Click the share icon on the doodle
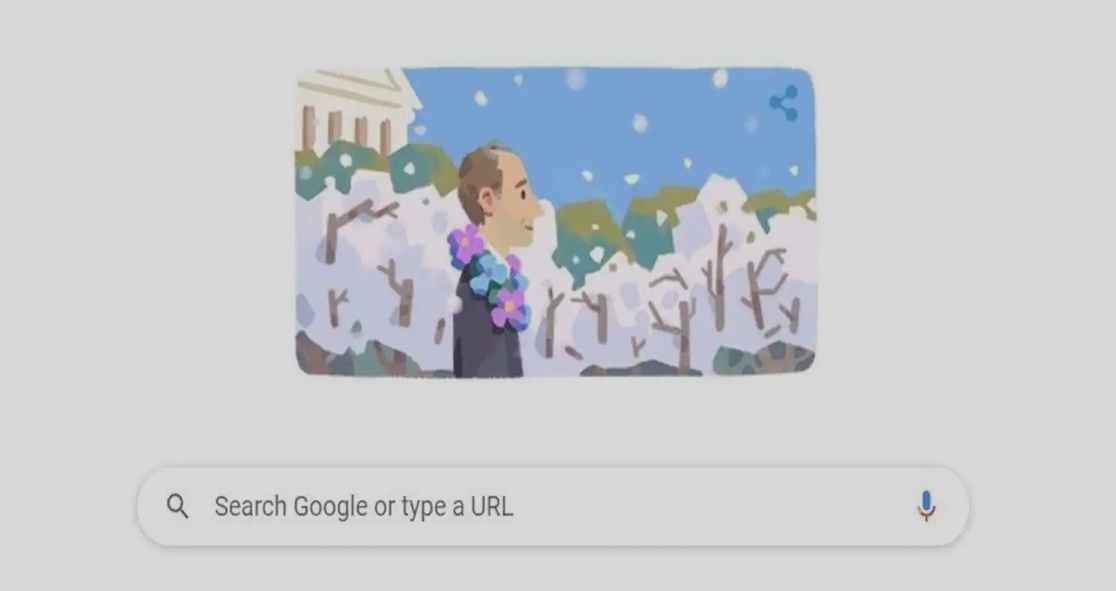The width and height of the screenshot is (1116, 591). 784,103
